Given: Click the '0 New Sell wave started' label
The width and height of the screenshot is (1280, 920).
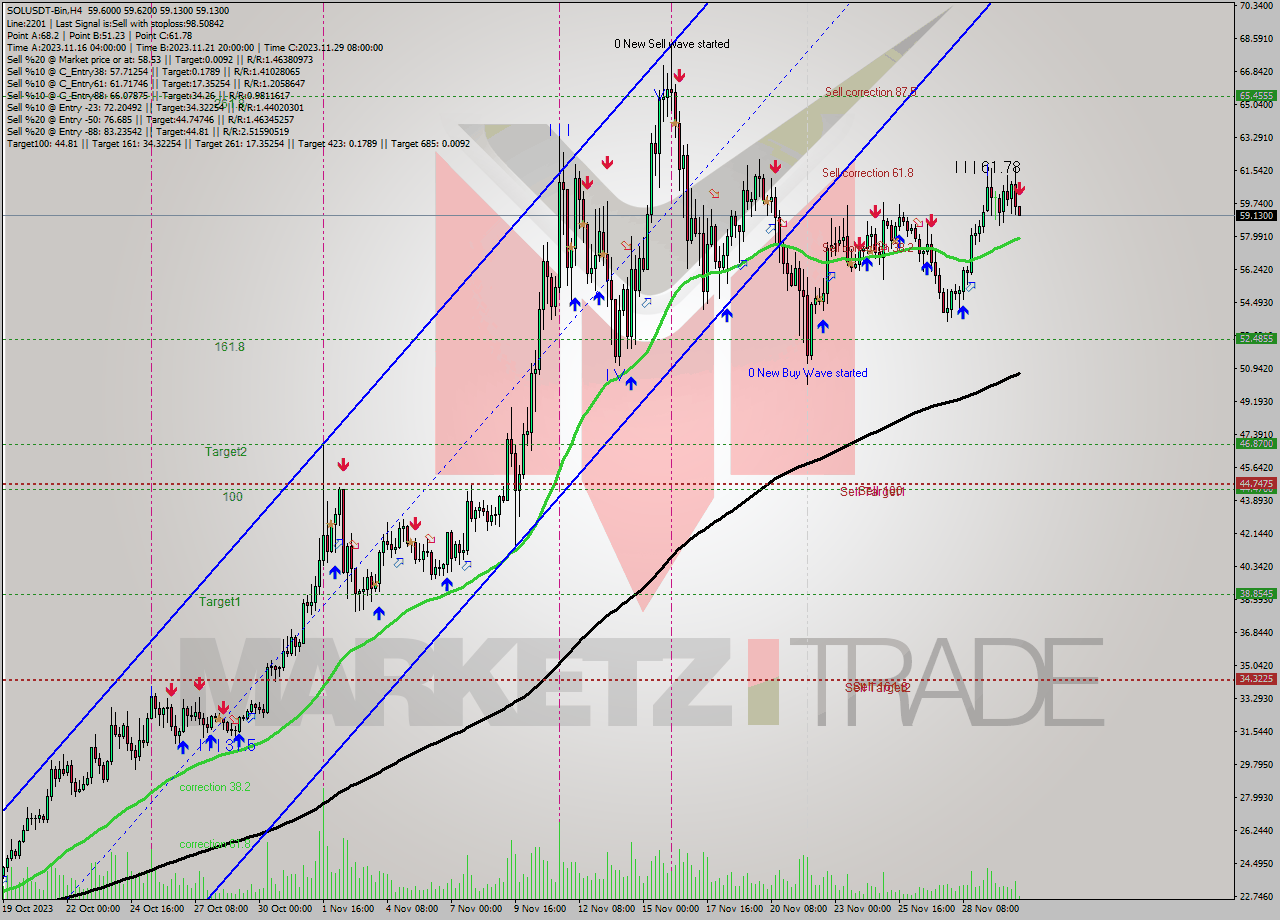Looking at the screenshot, I should tap(672, 44).
